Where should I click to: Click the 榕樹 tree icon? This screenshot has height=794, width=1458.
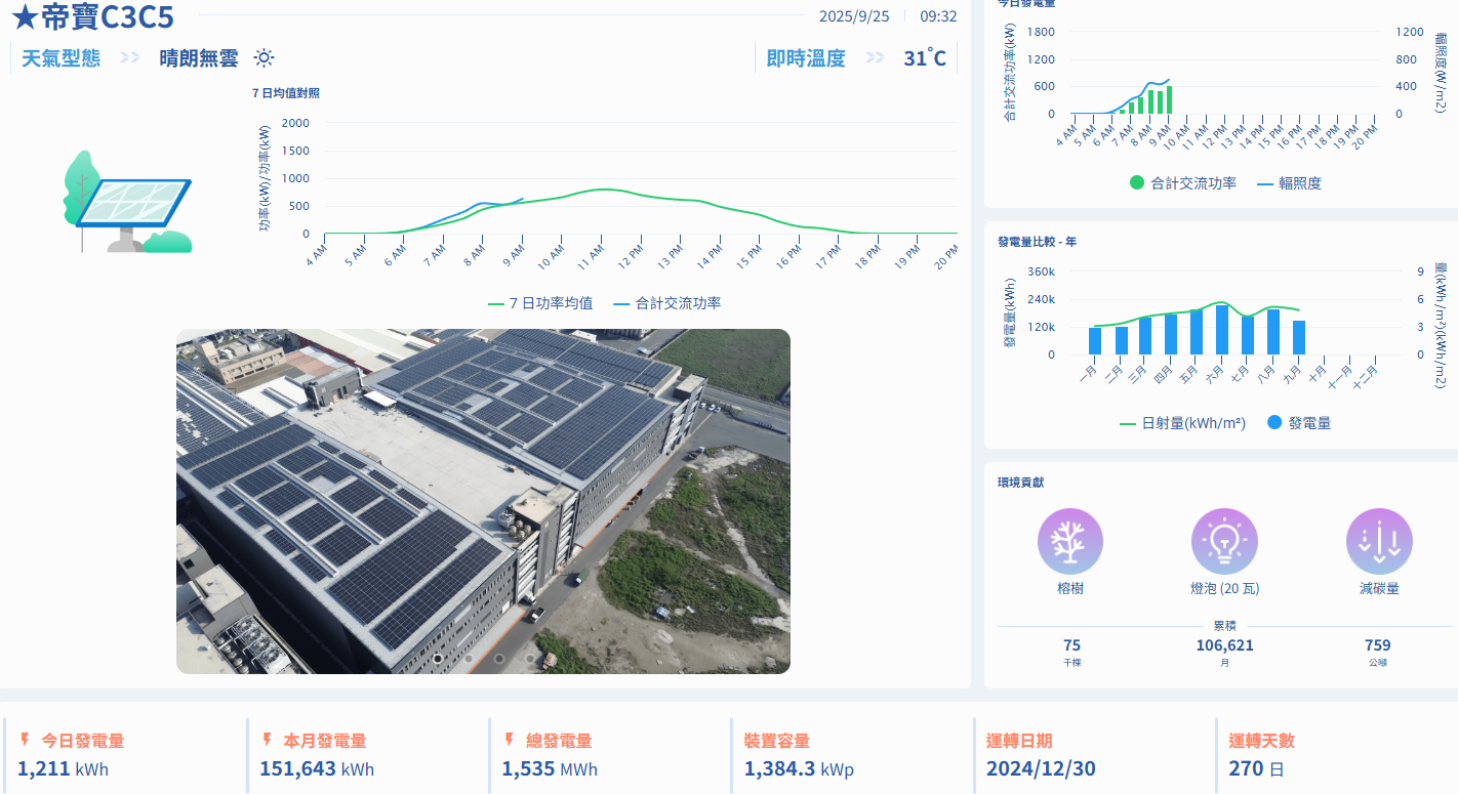pos(1070,541)
